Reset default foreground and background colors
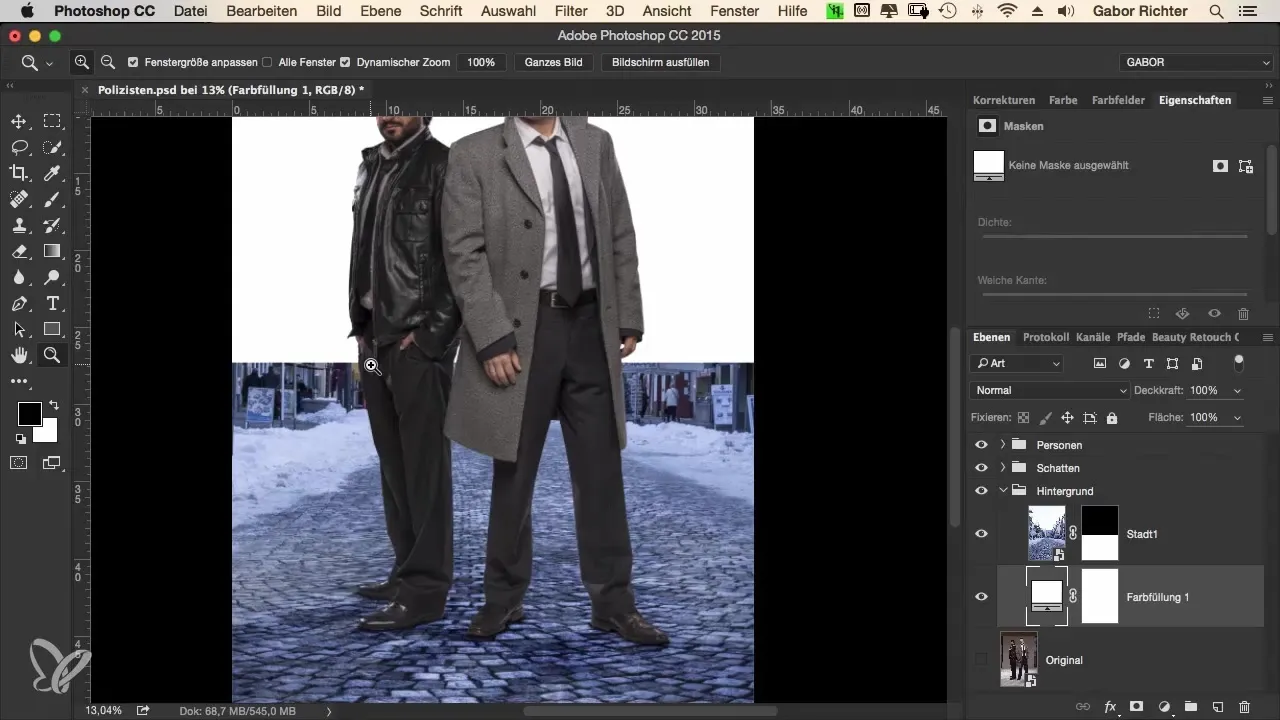Viewport: 1280px width, 720px height. (x=20, y=438)
